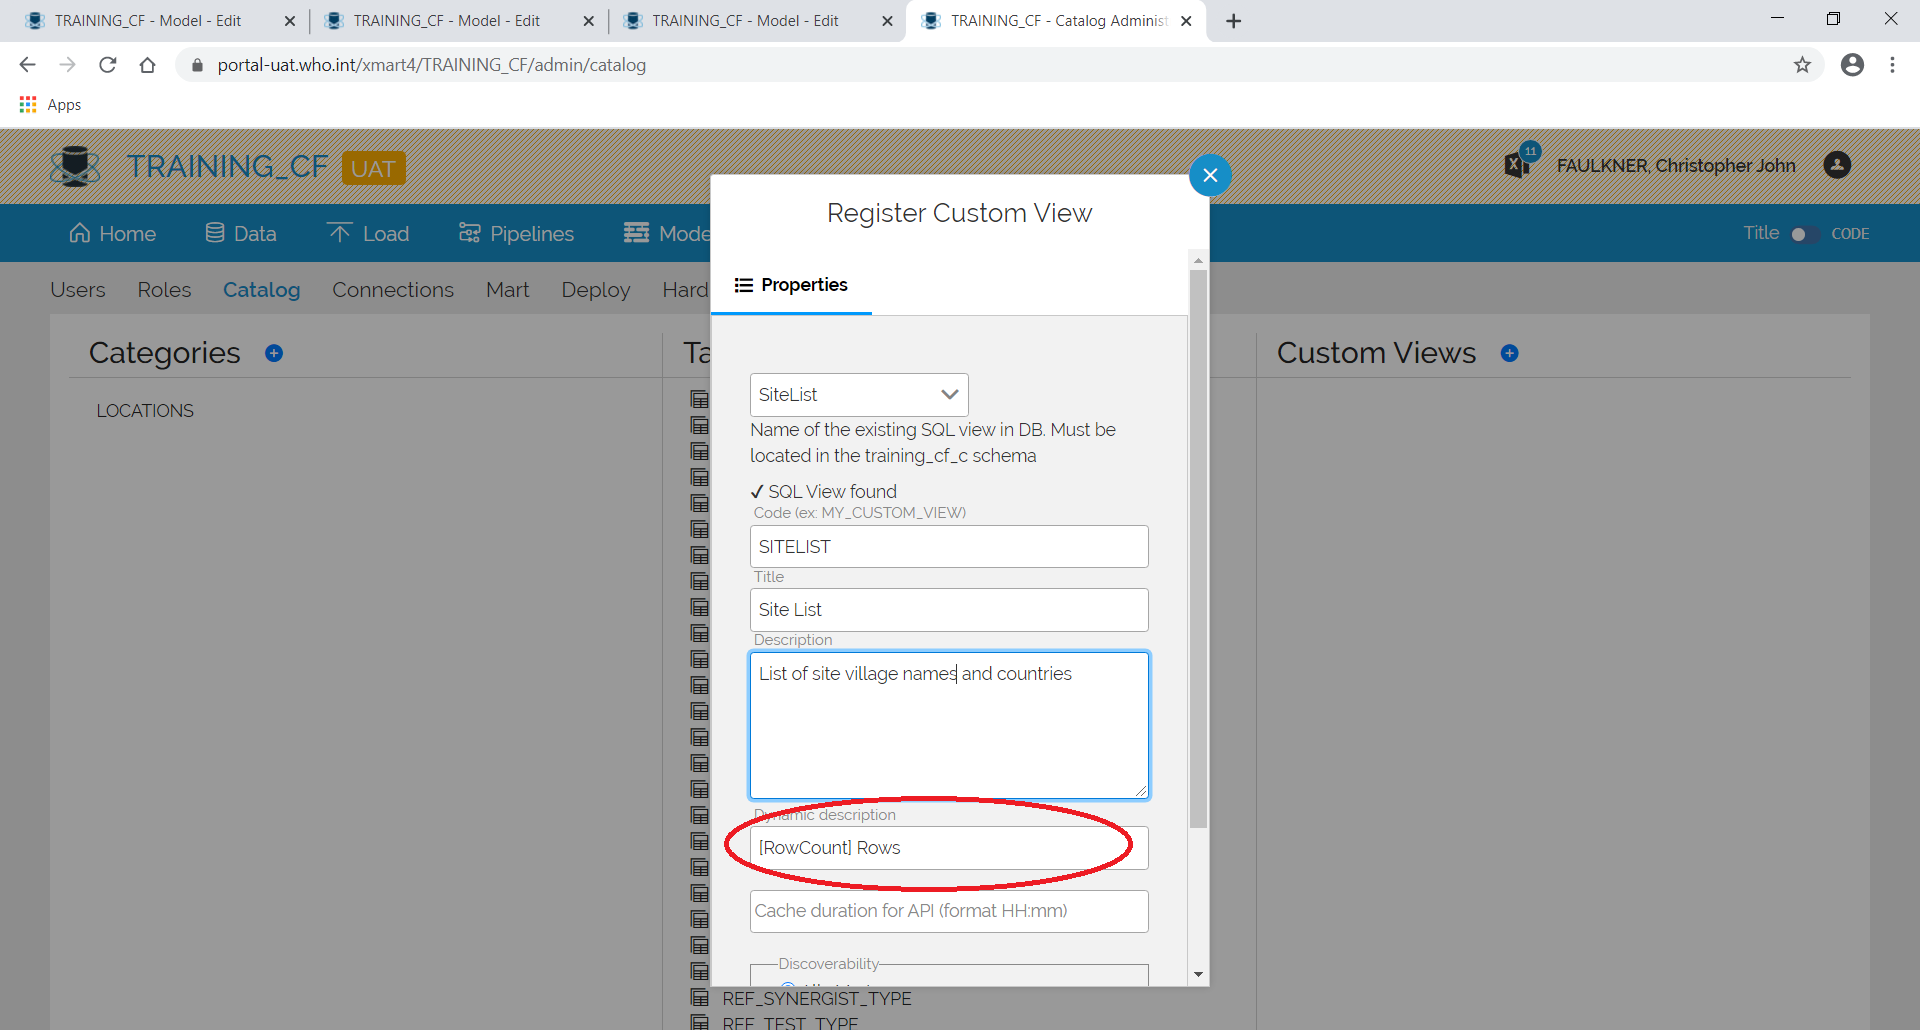Toggle the Title/CODE display switch
This screenshot has width=1920, height=1030.
(1804, 234)
